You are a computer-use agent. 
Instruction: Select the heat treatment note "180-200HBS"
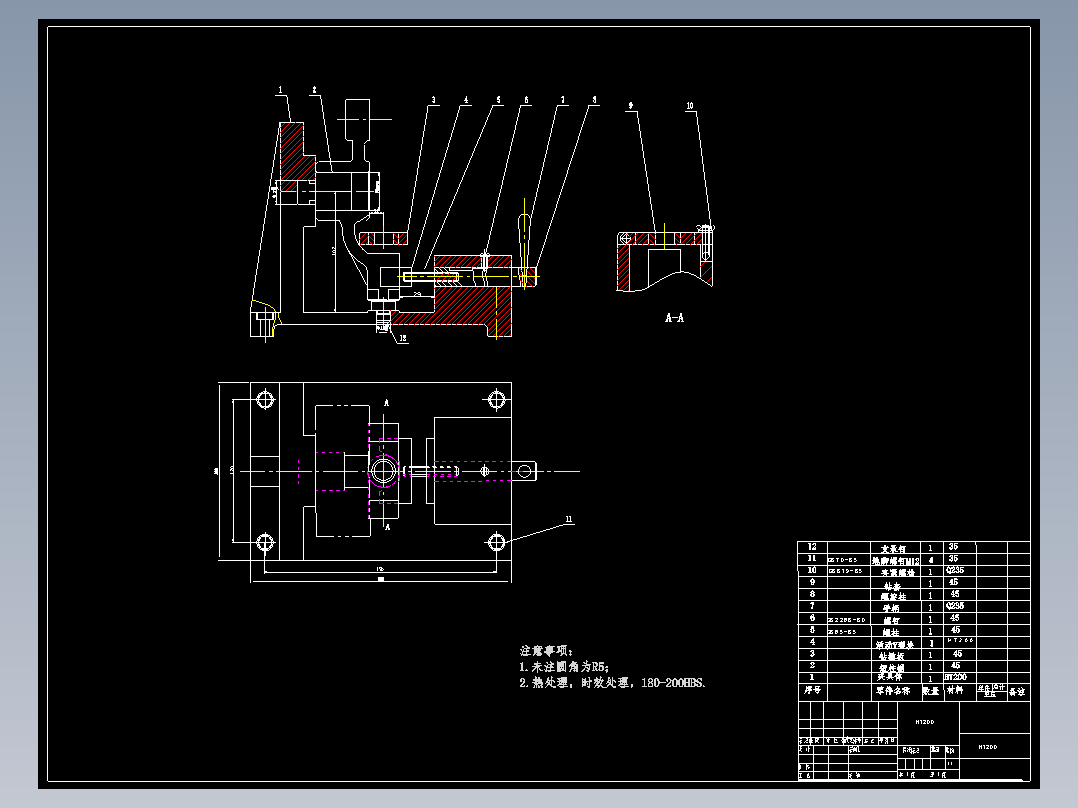tap(673, 683)
